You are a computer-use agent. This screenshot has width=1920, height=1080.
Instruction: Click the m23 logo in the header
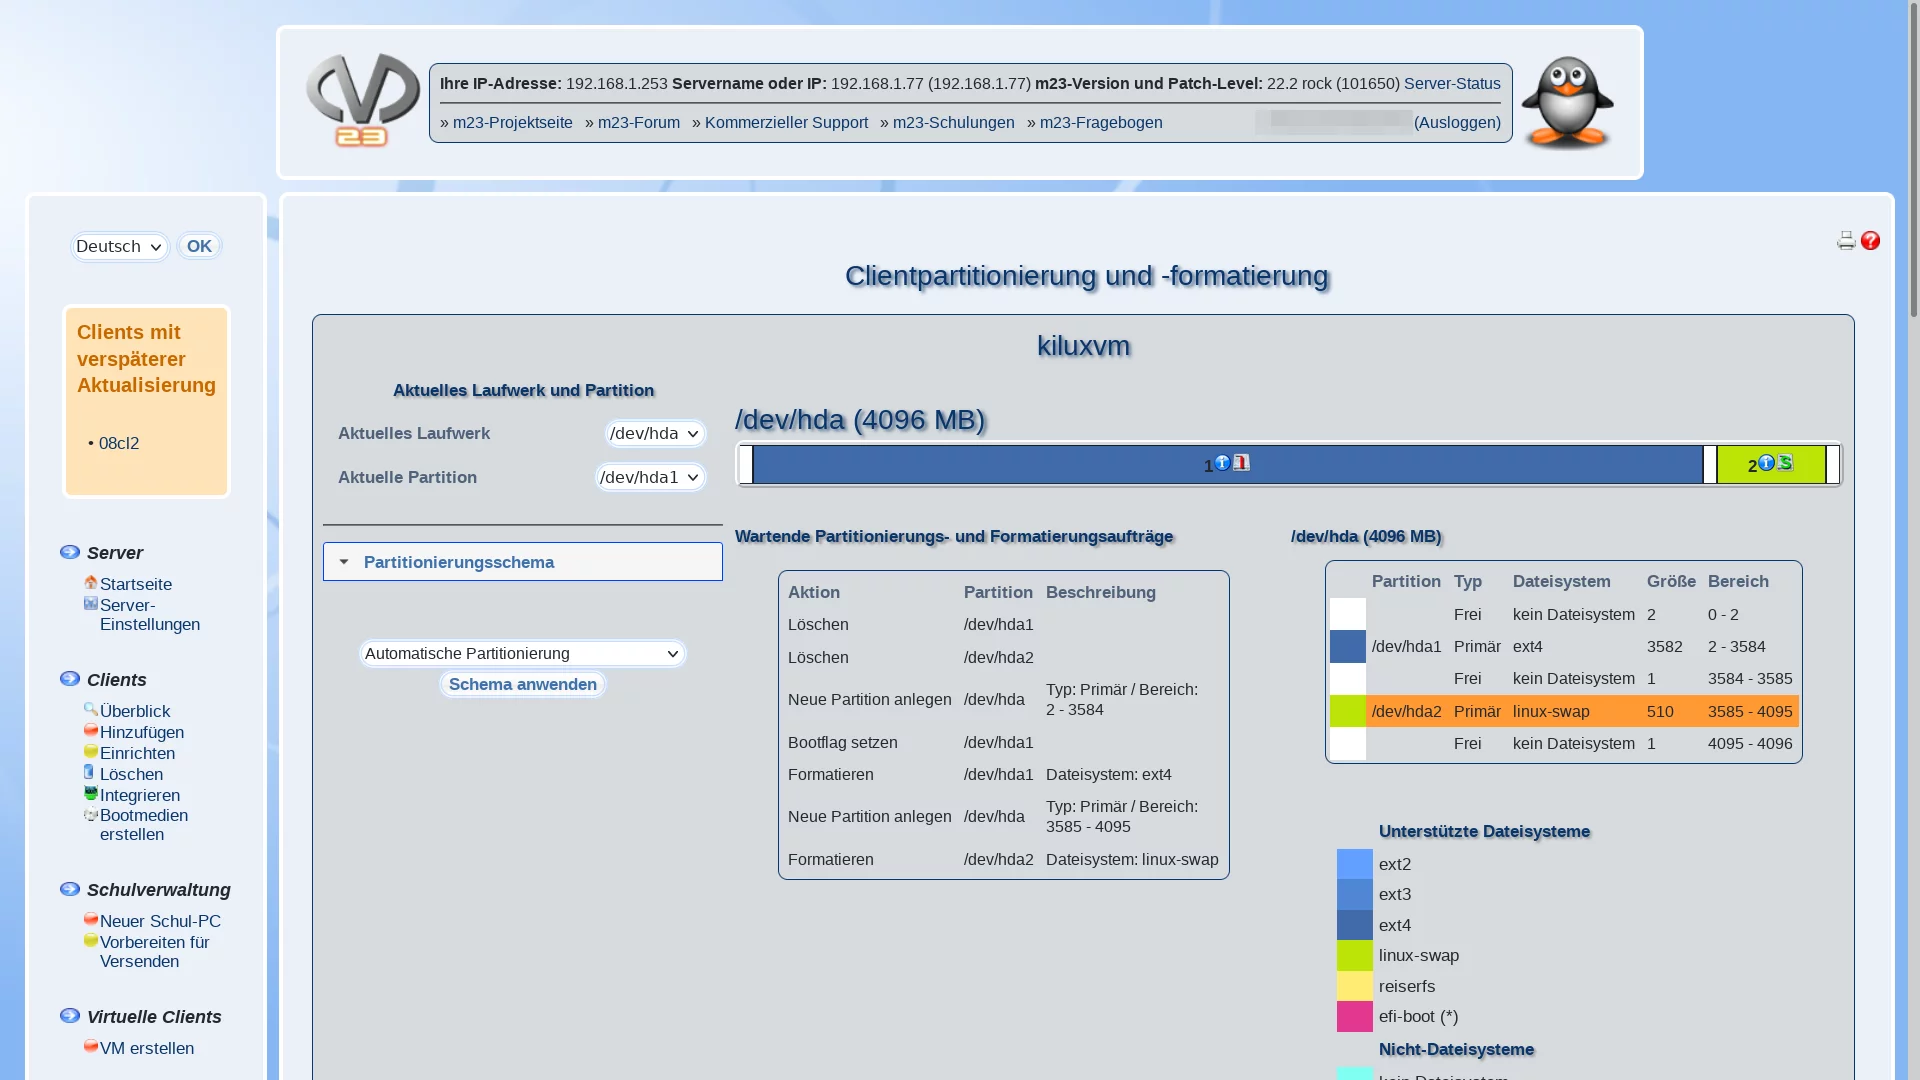coord(363,100)
